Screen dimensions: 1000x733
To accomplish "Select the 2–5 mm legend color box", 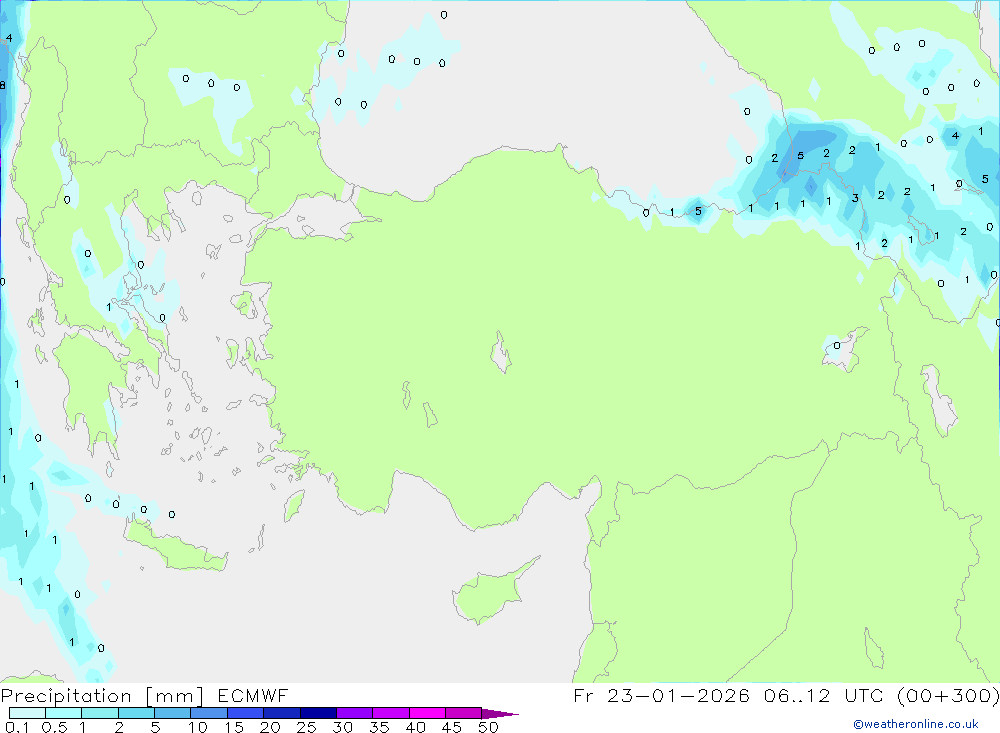I will coord(136,713).
